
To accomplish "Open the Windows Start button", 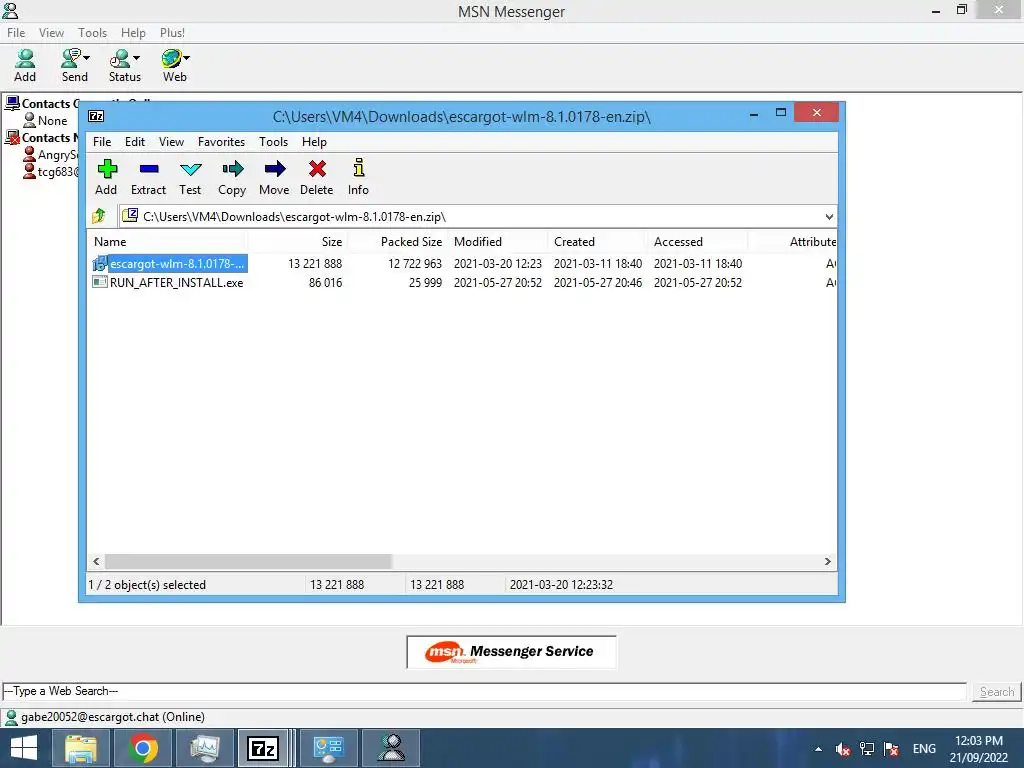I will (x=24, y=748).
